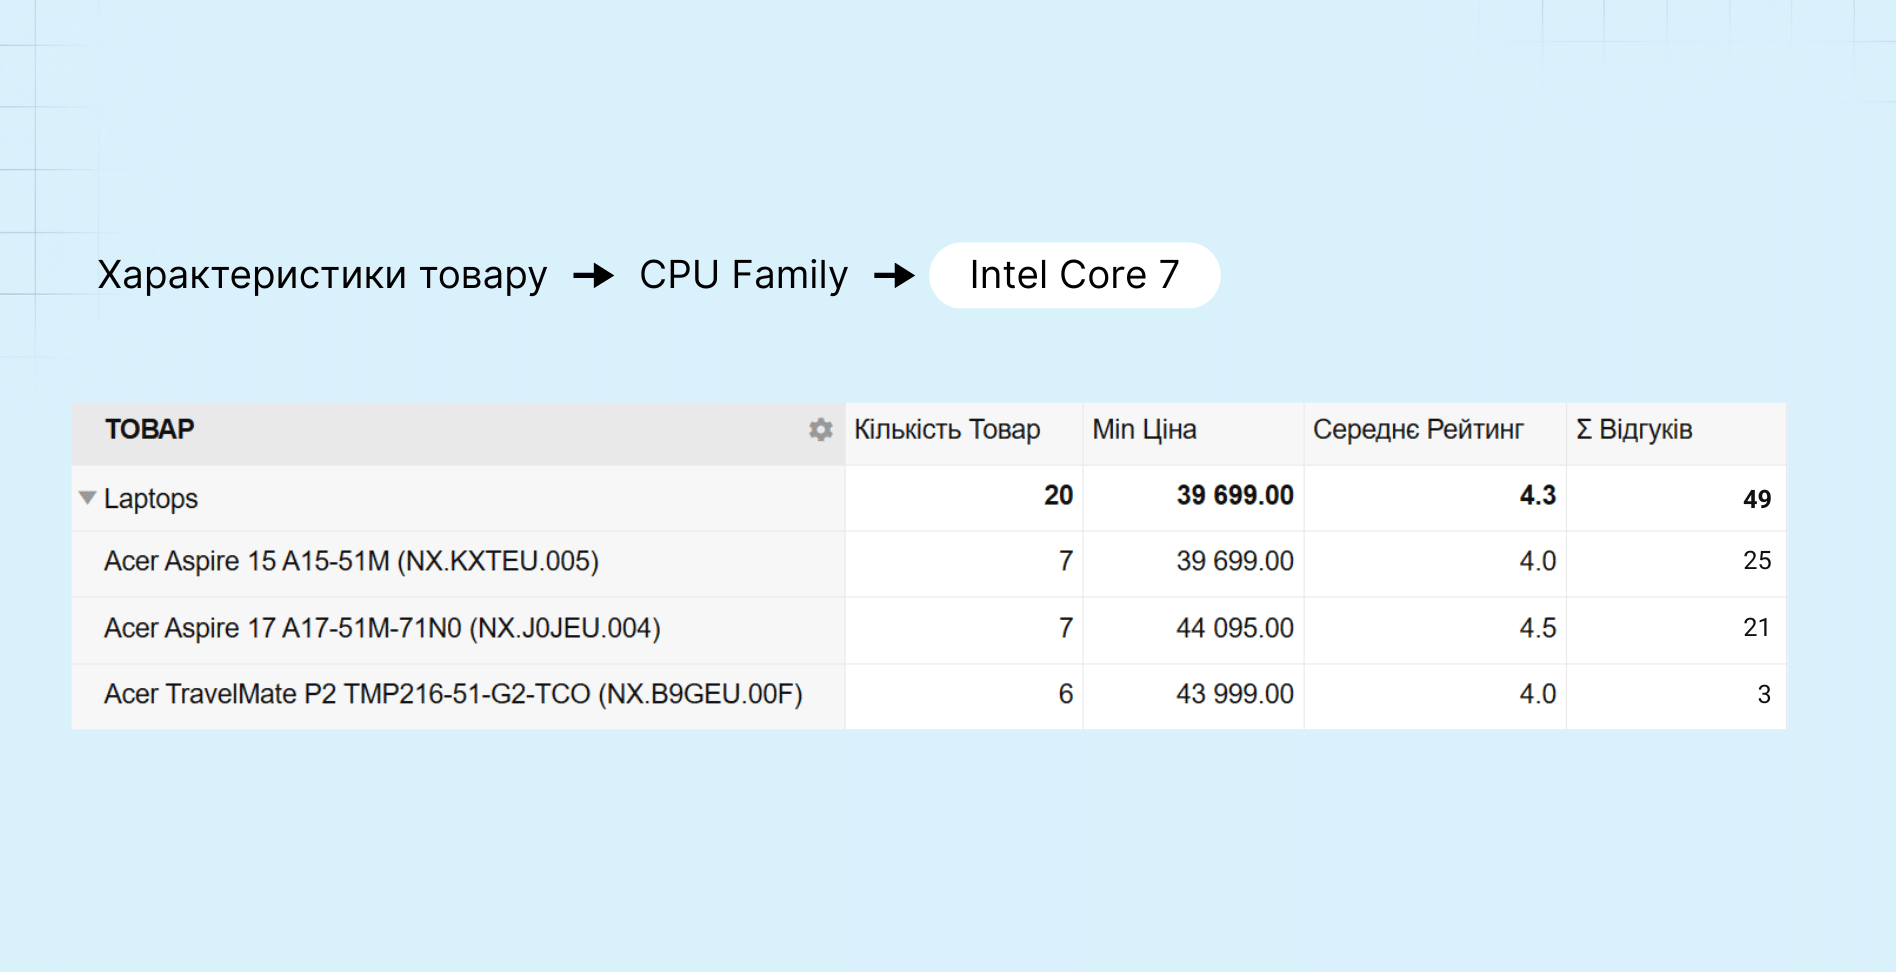Click the arrow after Характеристики товару

coord(593,276)
